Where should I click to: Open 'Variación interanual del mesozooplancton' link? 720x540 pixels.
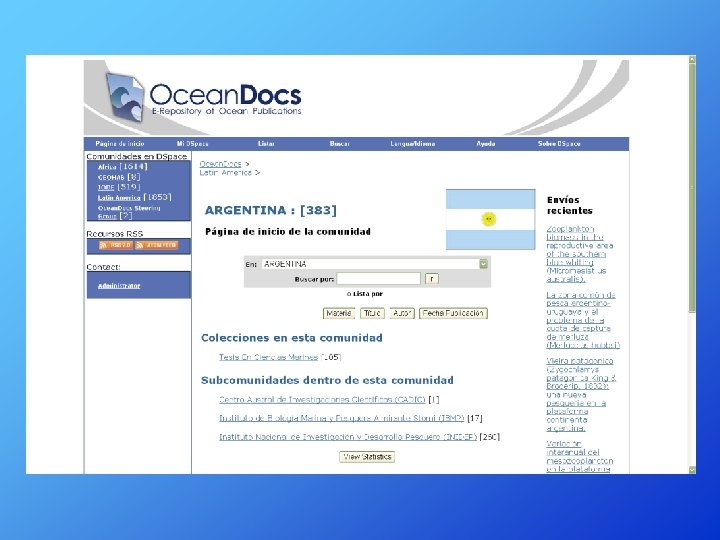point(579,456)
